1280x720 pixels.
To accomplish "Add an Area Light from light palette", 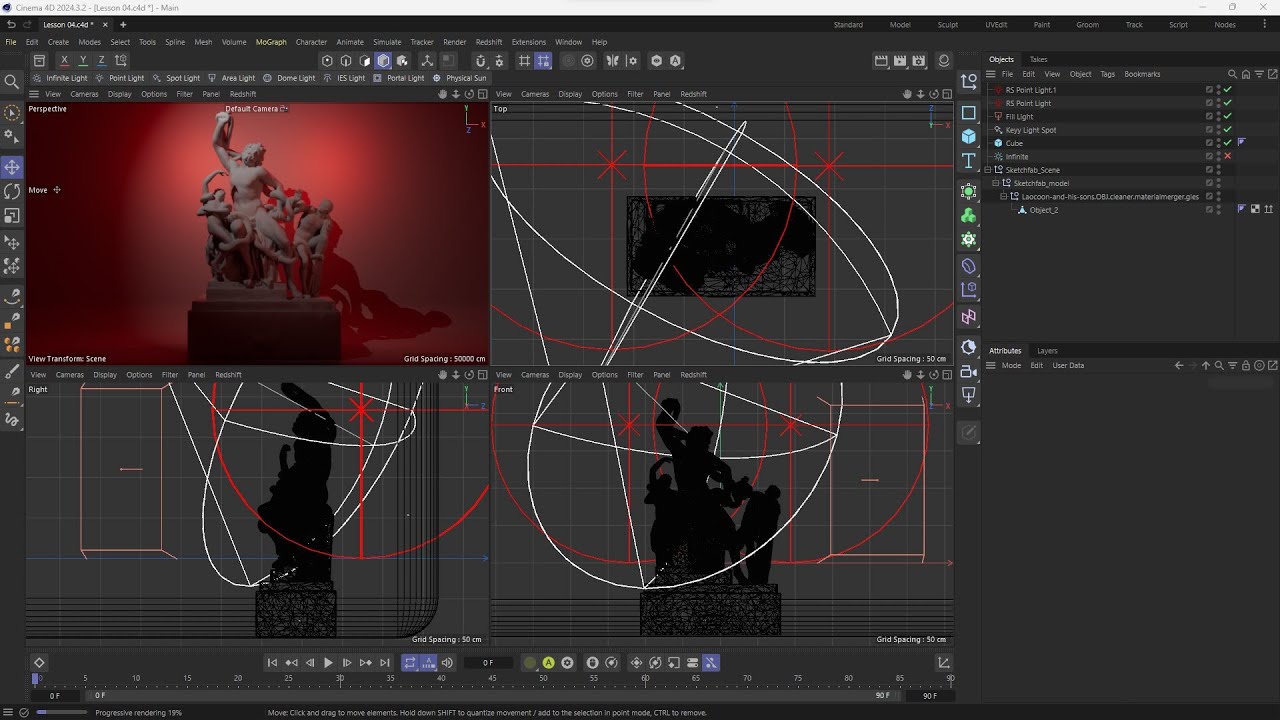I will tap(231, 78).
